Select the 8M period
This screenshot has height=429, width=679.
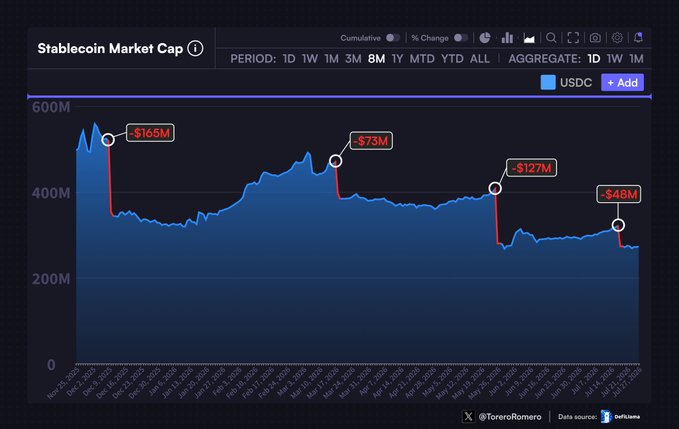pyautogui.click(x=376, y=59)
